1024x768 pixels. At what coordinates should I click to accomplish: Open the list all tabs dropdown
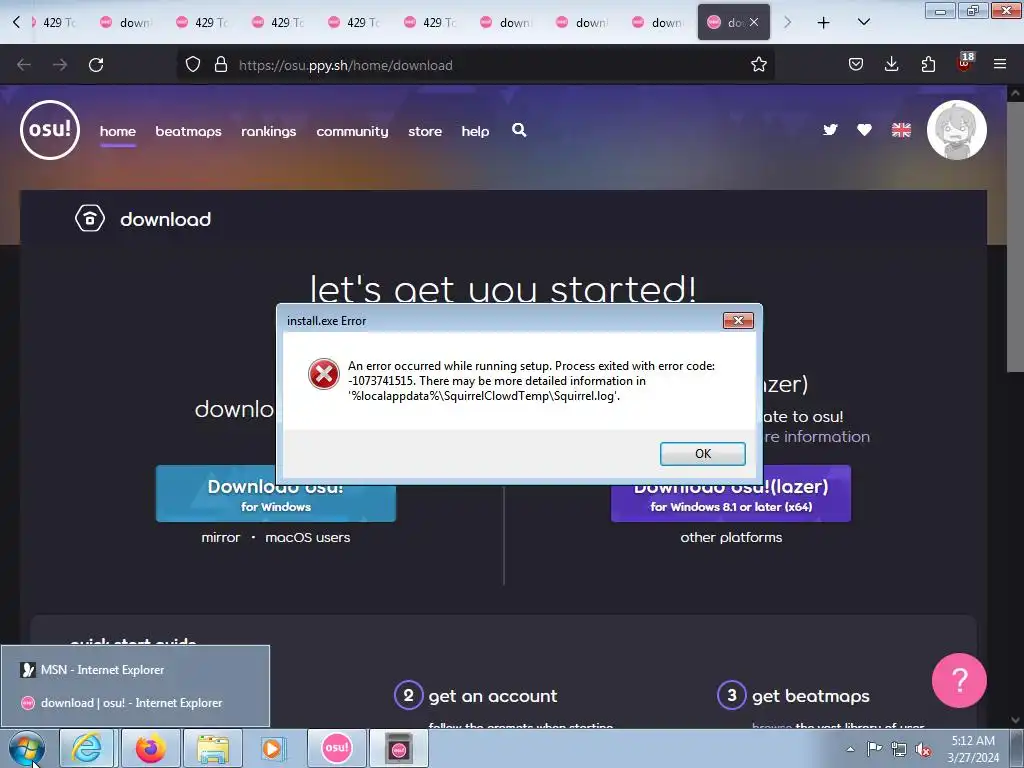click(x=863, y=22)
